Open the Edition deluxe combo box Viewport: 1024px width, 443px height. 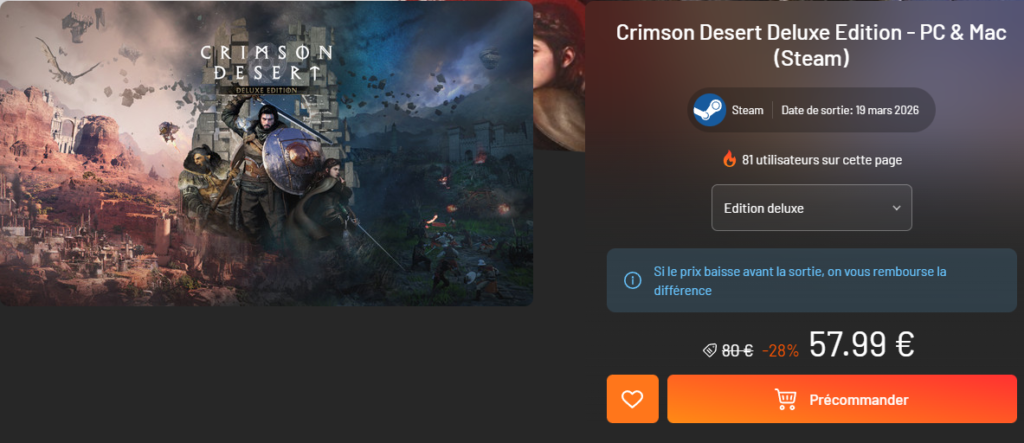coord(811,208)
